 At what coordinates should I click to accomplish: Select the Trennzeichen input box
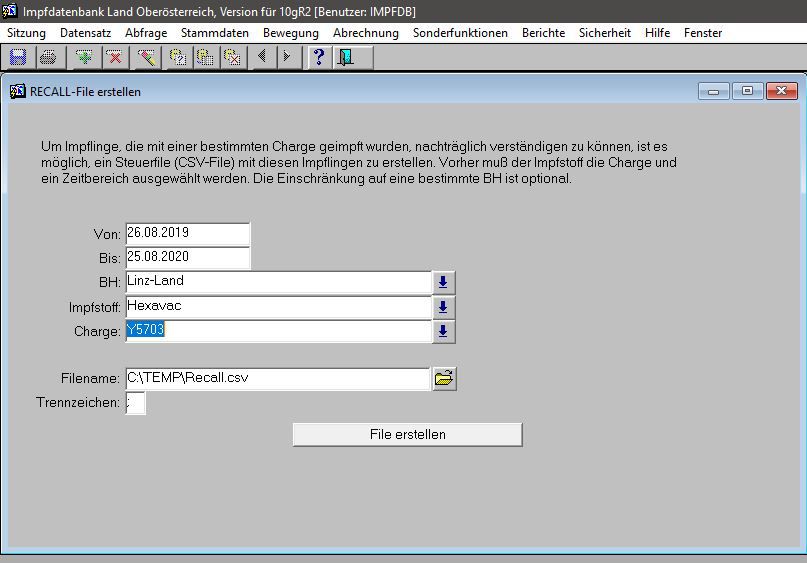(x=135, y=403)
